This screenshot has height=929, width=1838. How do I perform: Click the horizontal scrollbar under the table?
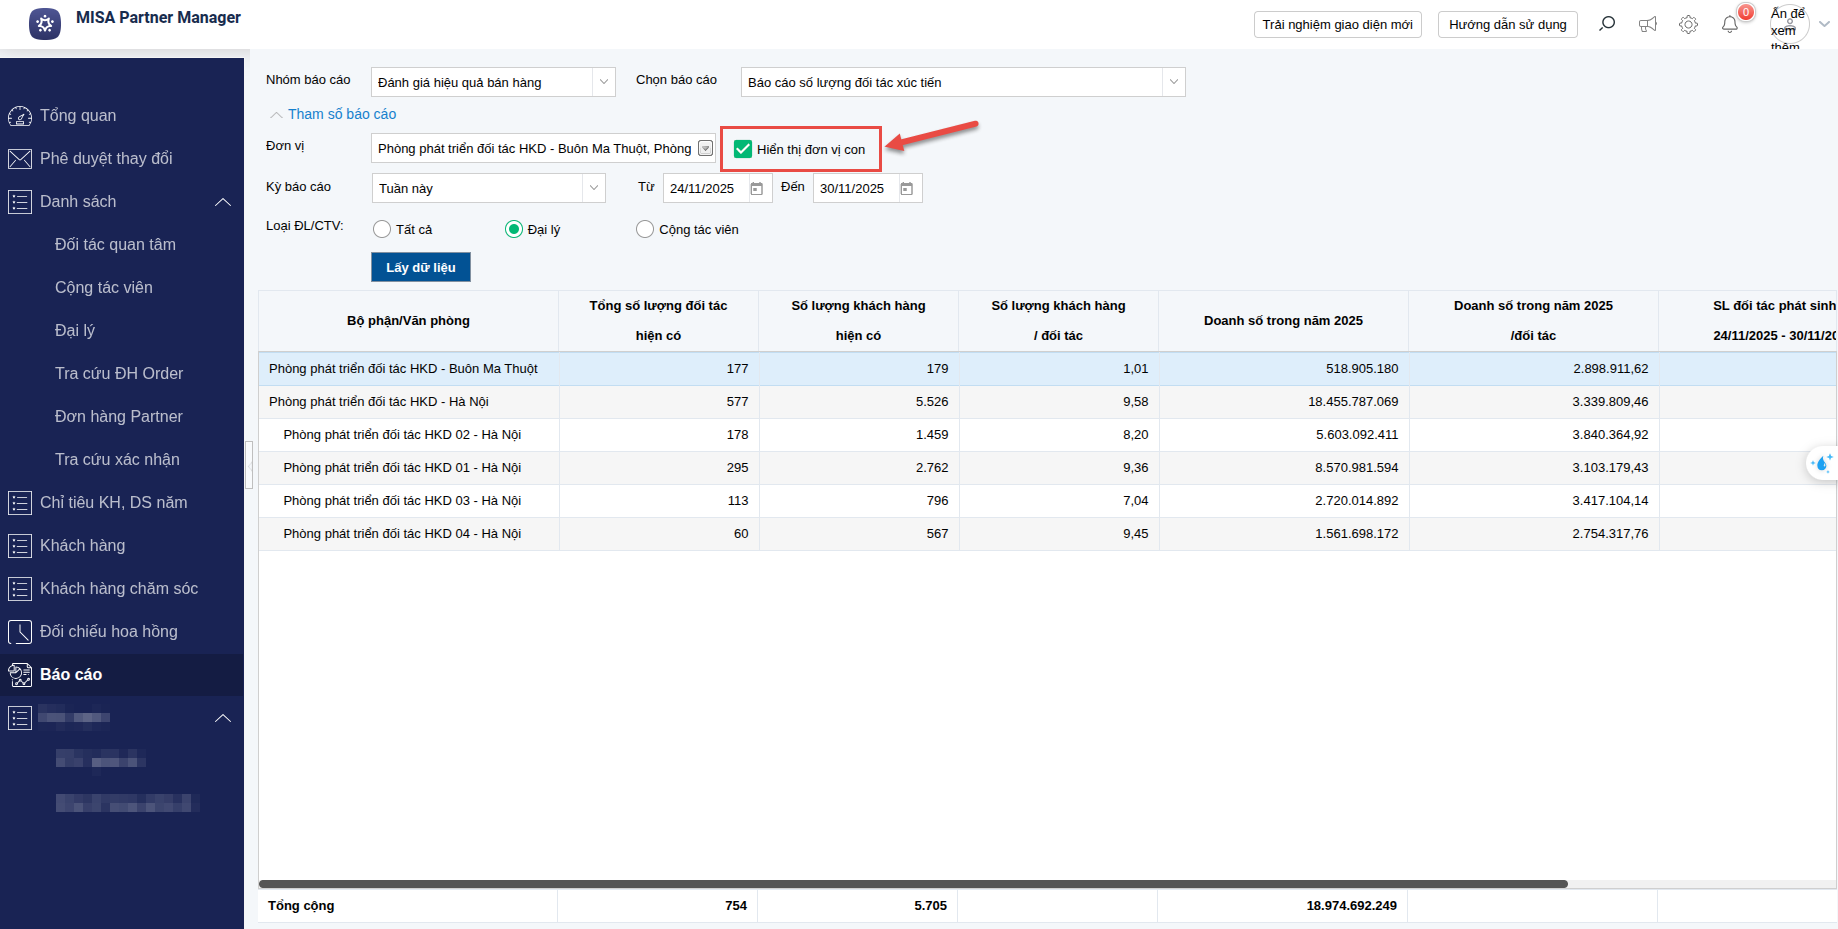click(912, 884)
